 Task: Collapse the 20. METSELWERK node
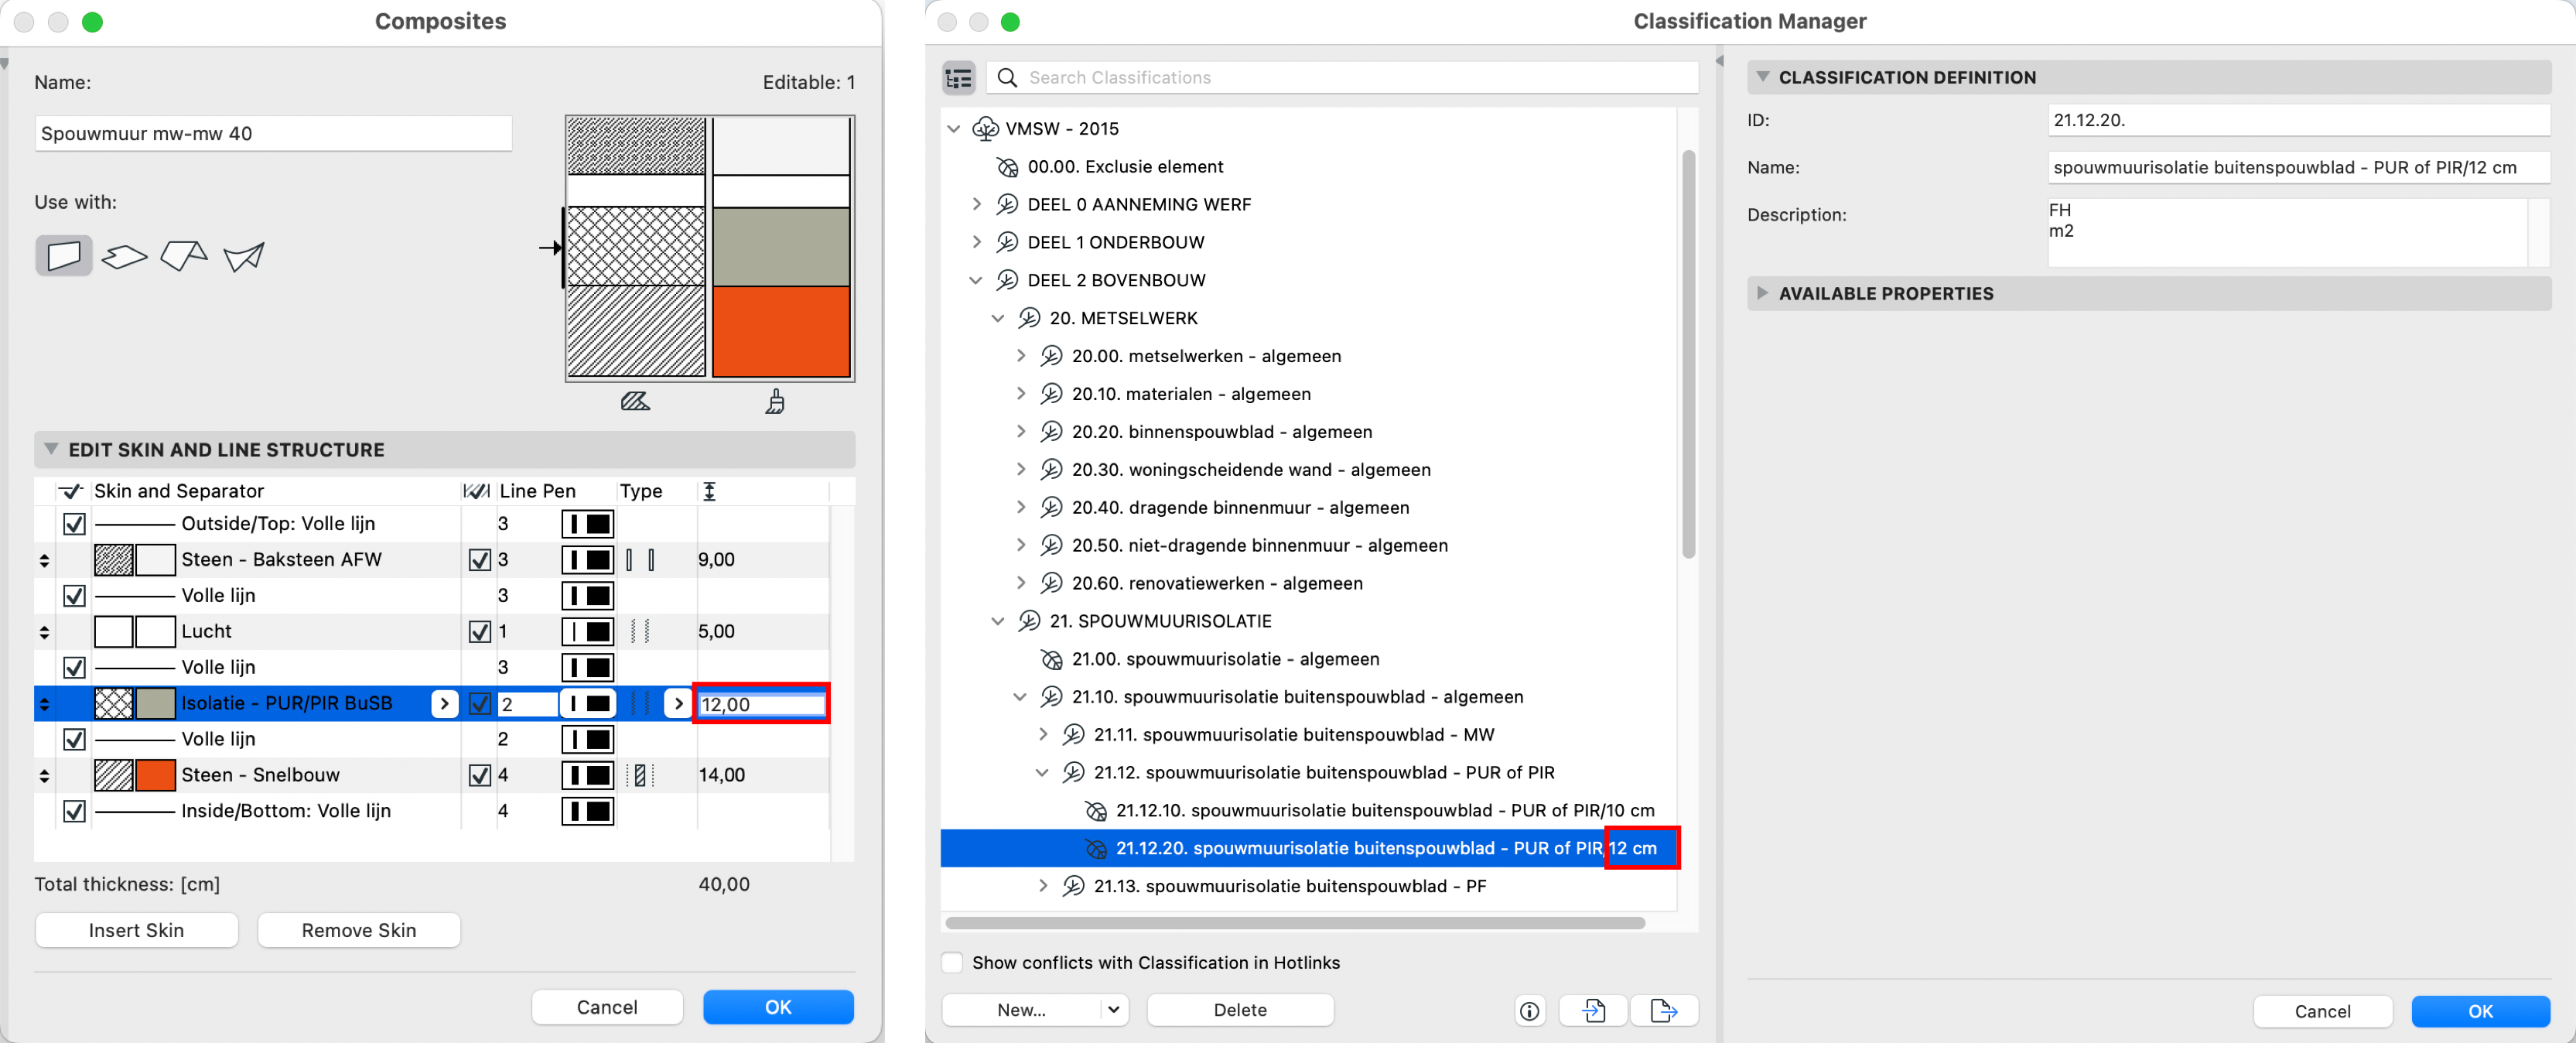(998, 319)
